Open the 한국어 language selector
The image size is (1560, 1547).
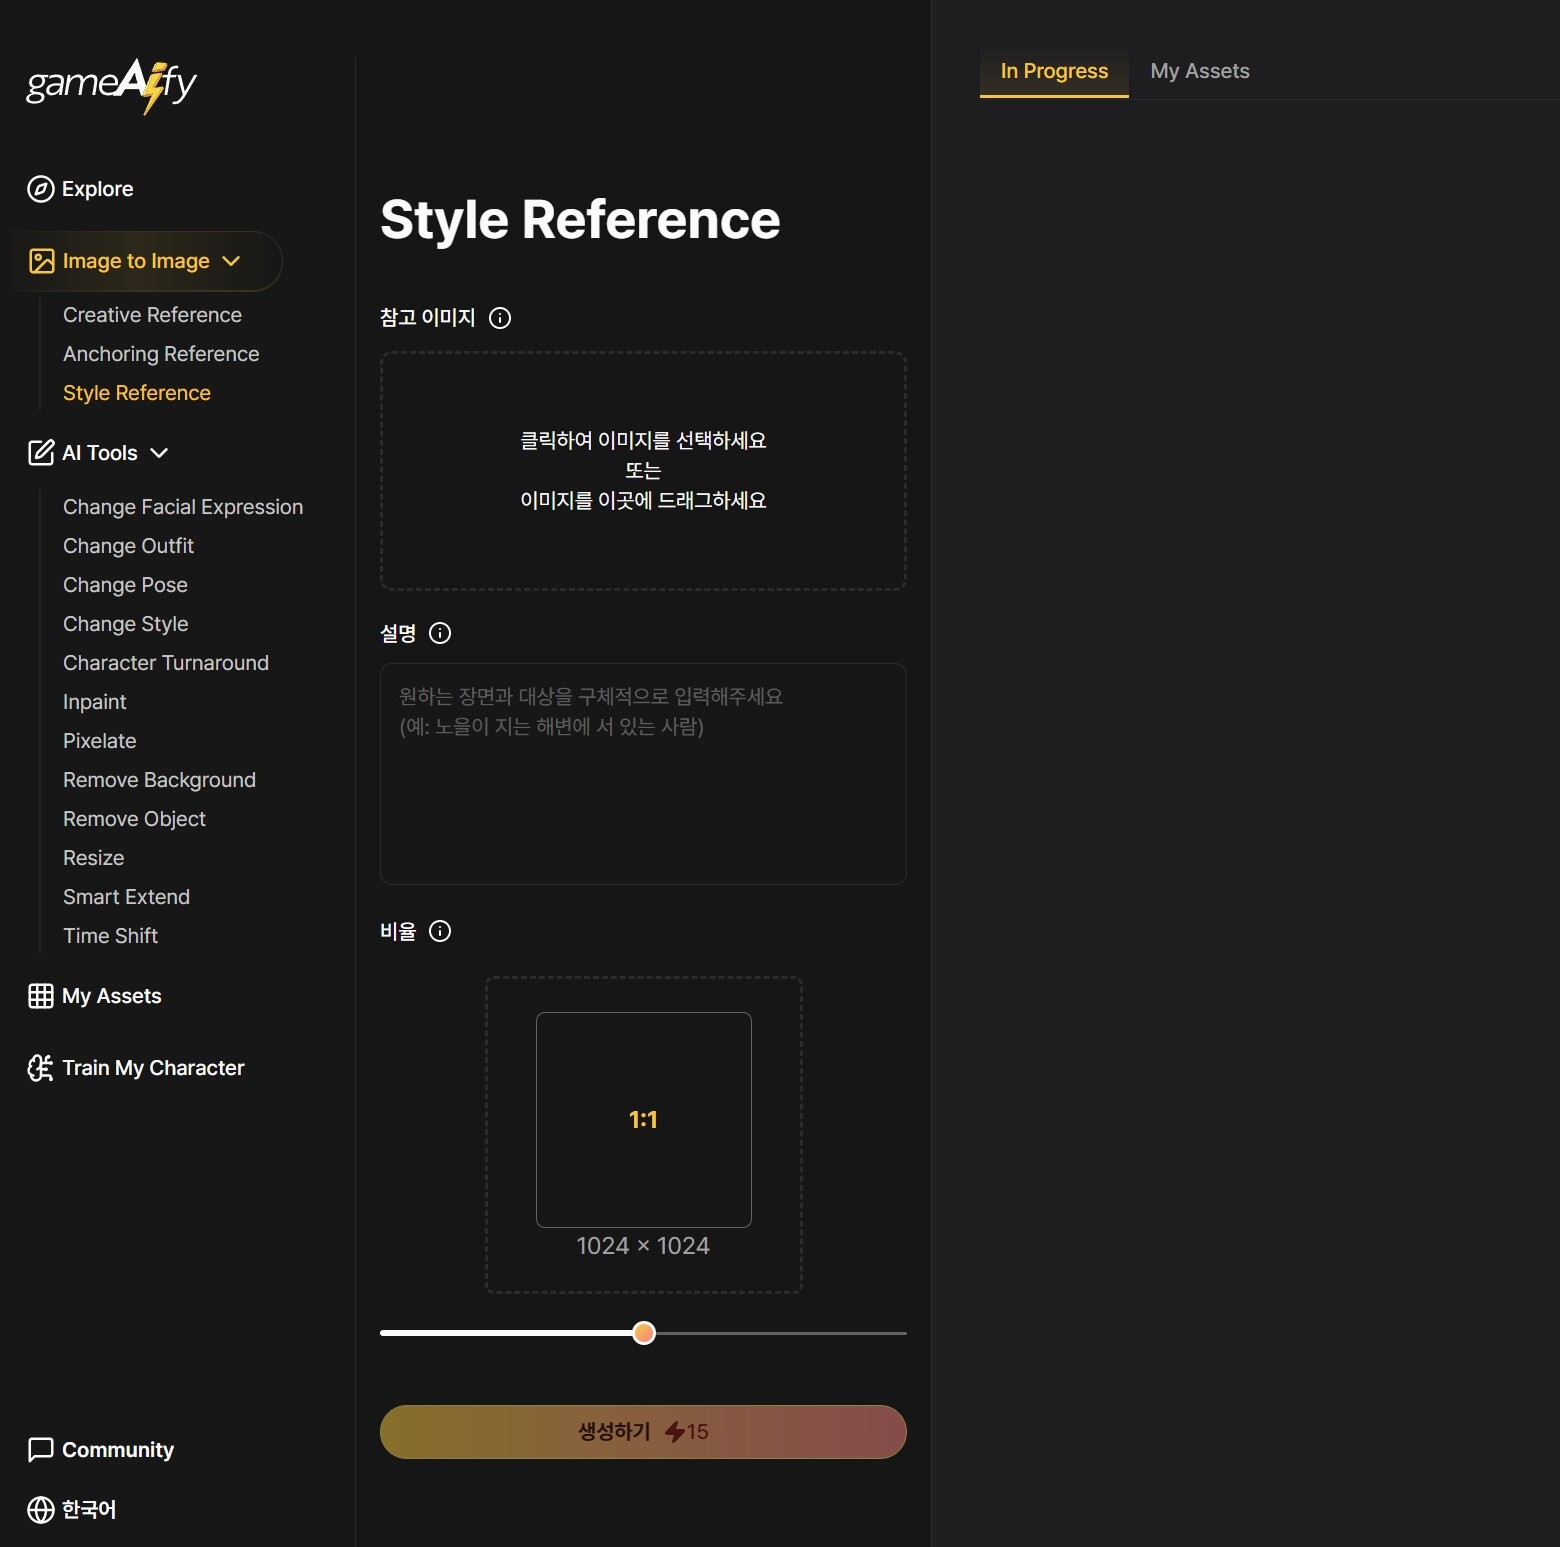tap(89, 1509)
